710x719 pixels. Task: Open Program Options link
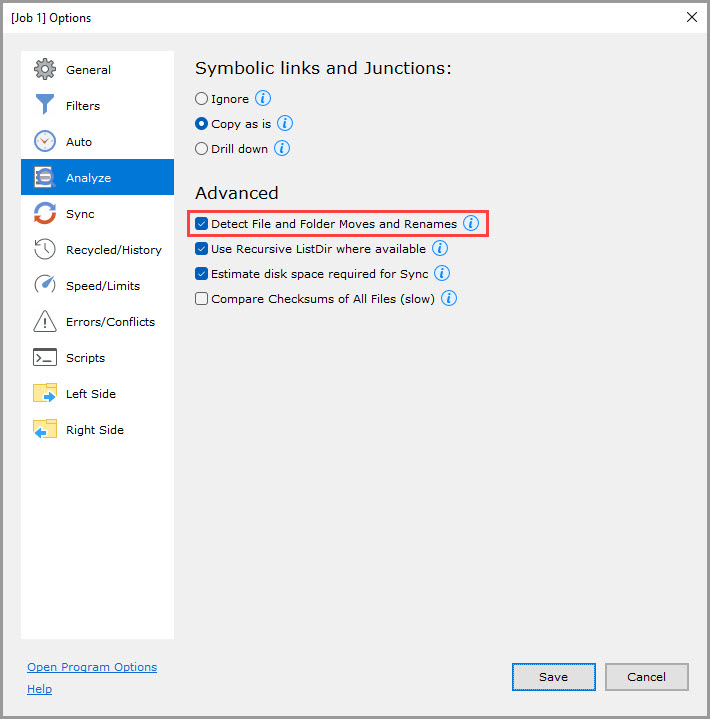[92, 667]
